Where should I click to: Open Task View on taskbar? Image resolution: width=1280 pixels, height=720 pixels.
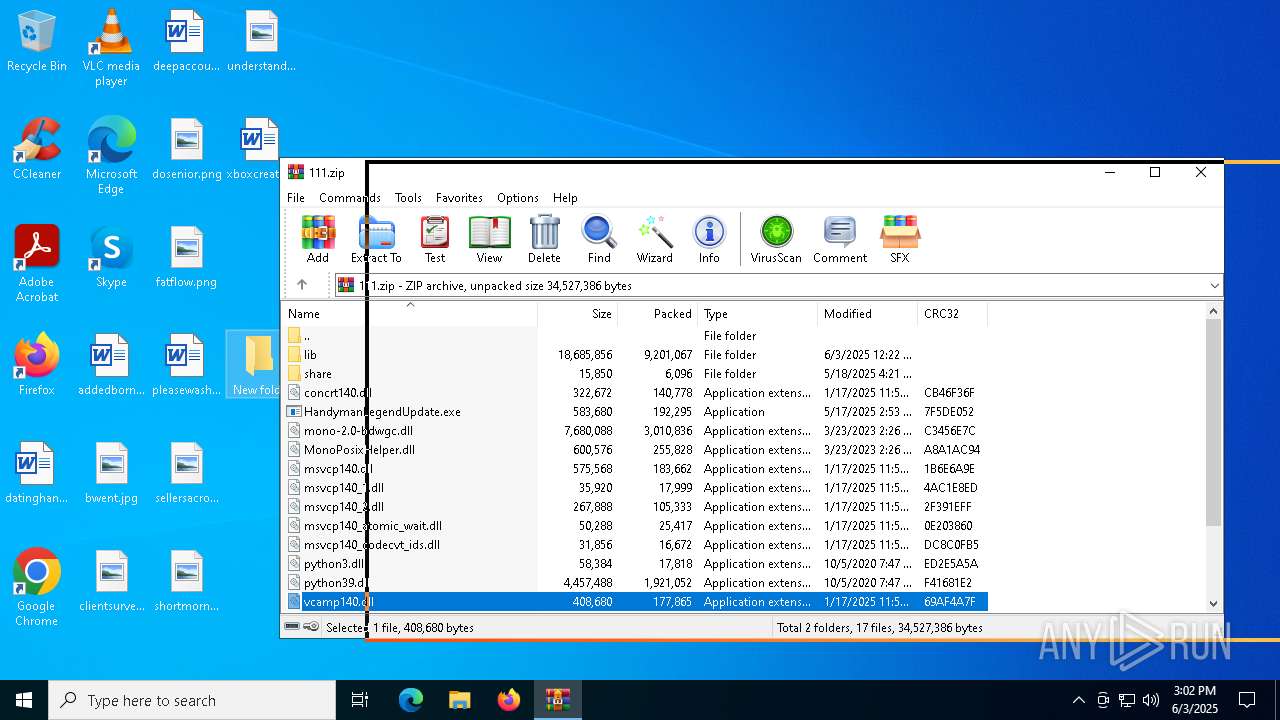coord(360,700)
